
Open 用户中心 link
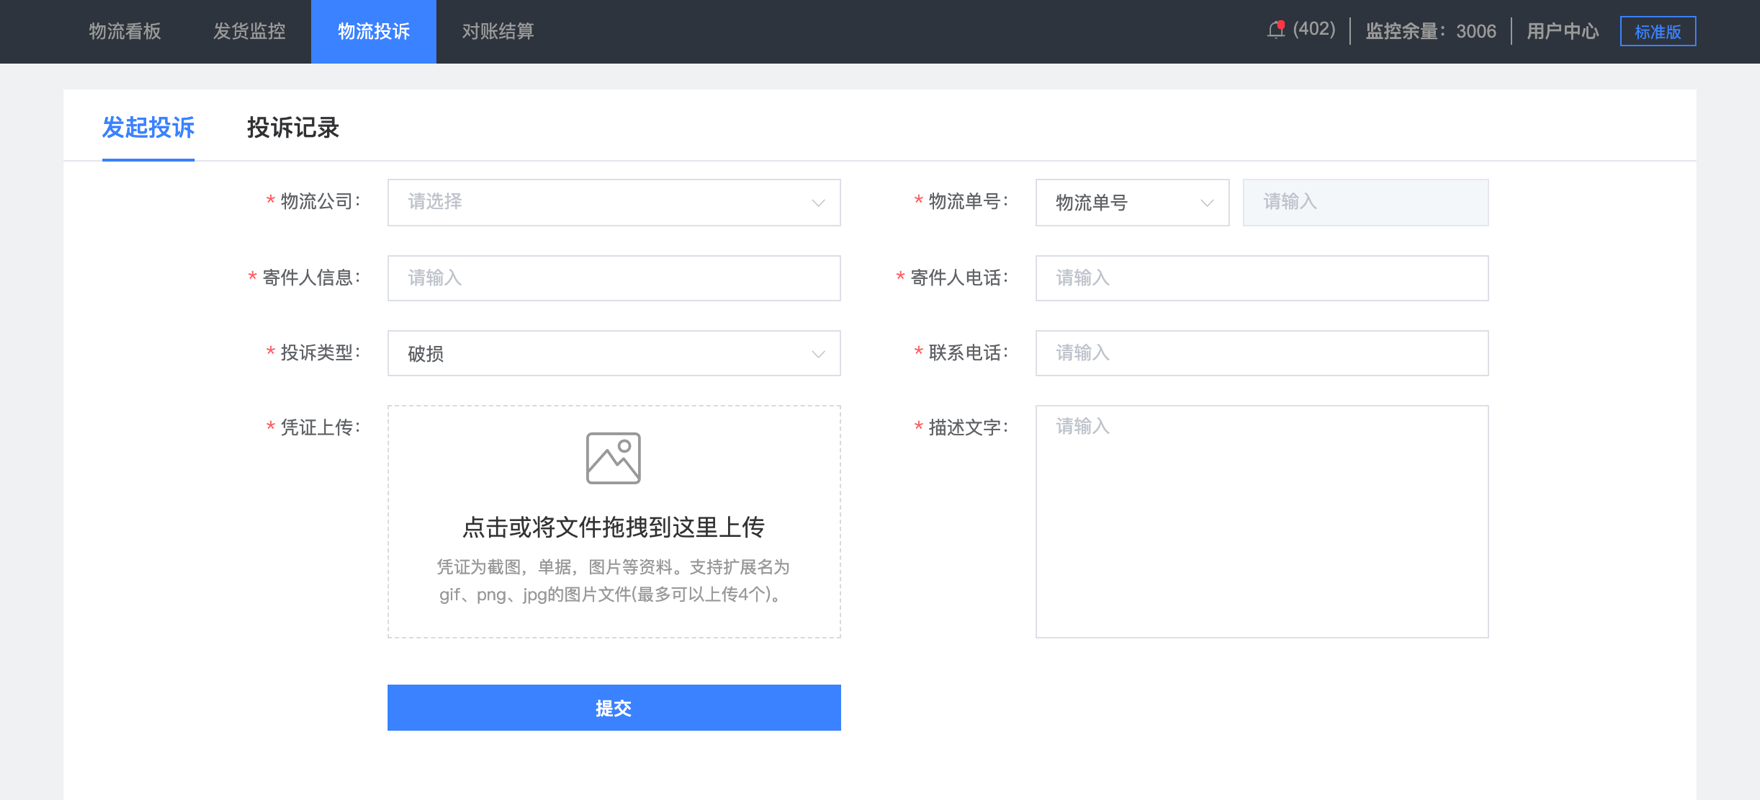pos(1562,32)
